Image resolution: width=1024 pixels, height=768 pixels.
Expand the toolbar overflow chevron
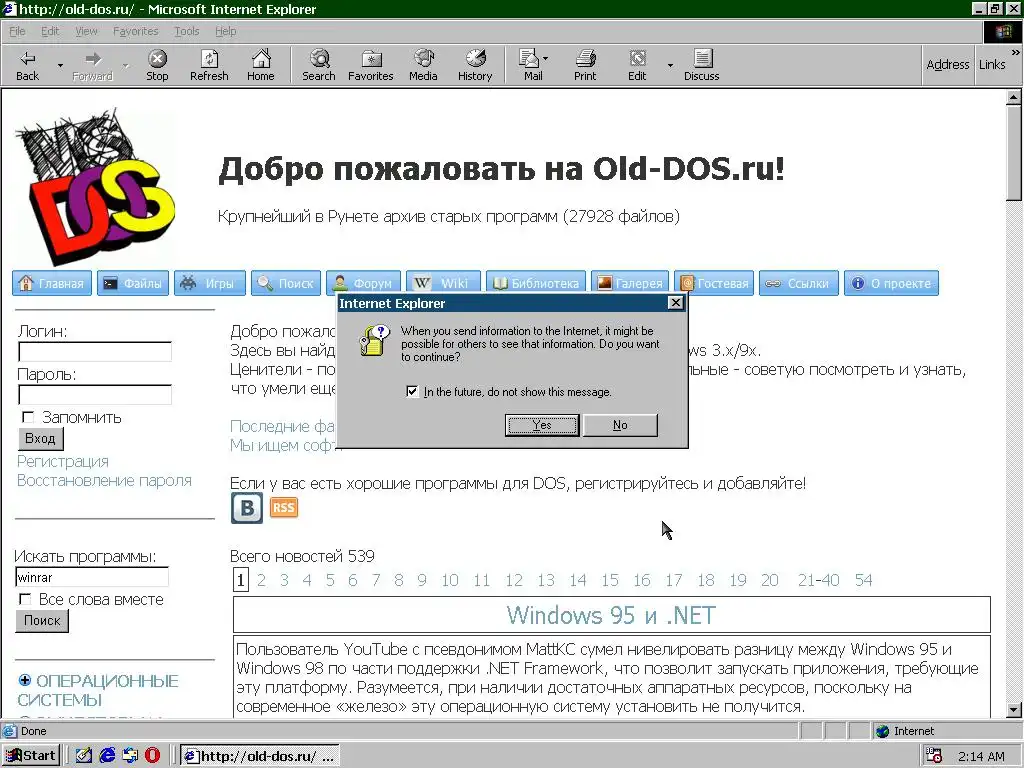(x=1016, y=52)
